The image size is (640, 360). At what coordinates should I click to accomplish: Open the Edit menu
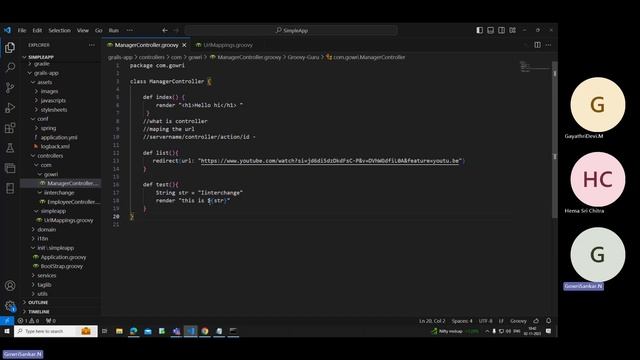[37, 30]
